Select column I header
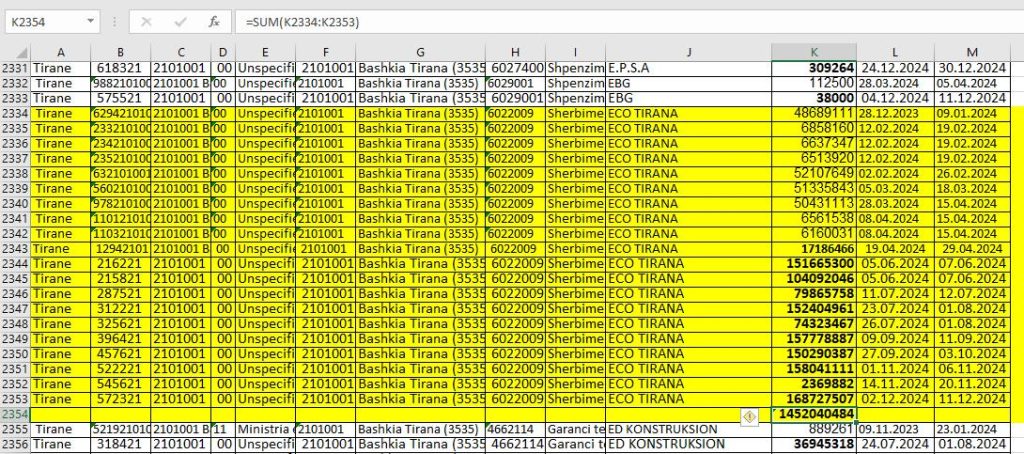1024x454 pixels. click(575, 53)
